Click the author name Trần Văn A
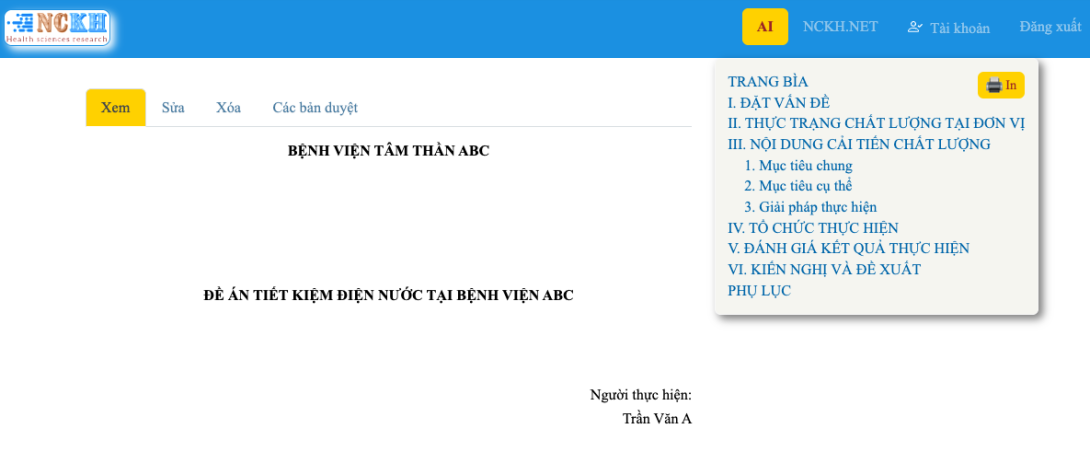The image size is (1090, 475). pos(657,419)
